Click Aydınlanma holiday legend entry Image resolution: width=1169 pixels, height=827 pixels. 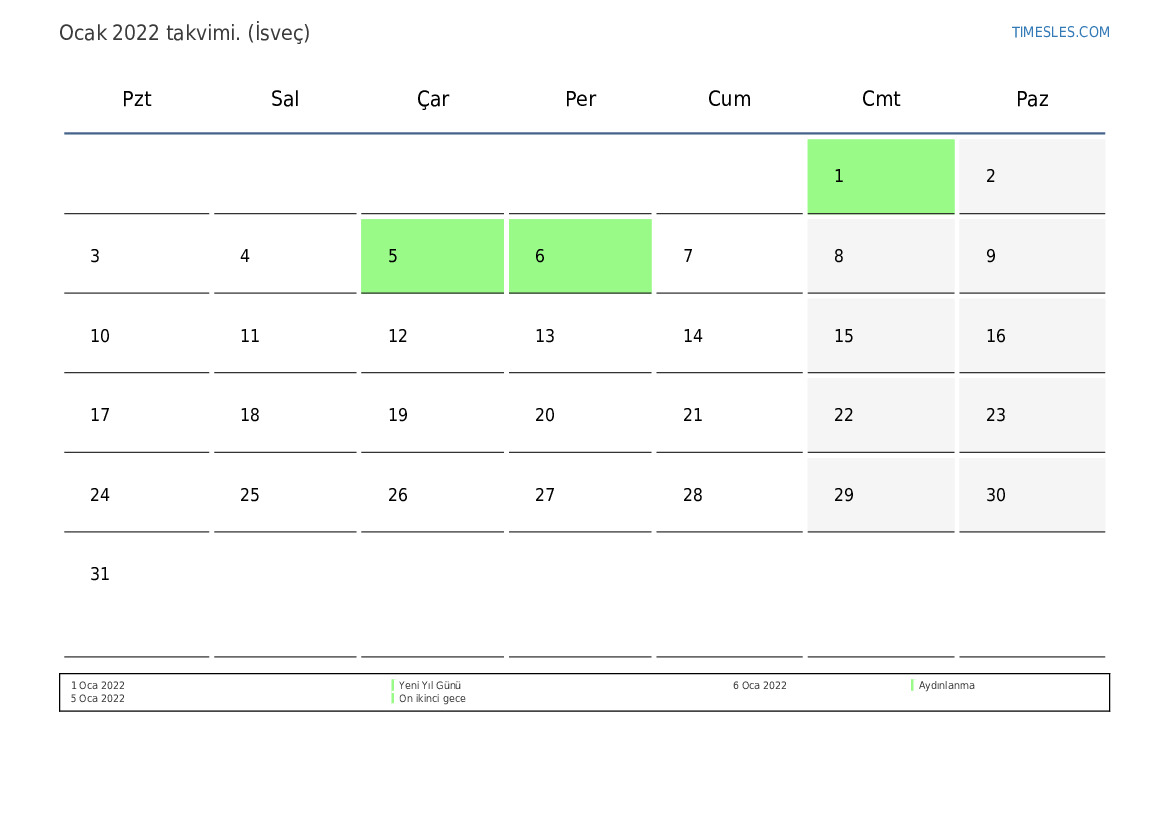click(946, 686)
